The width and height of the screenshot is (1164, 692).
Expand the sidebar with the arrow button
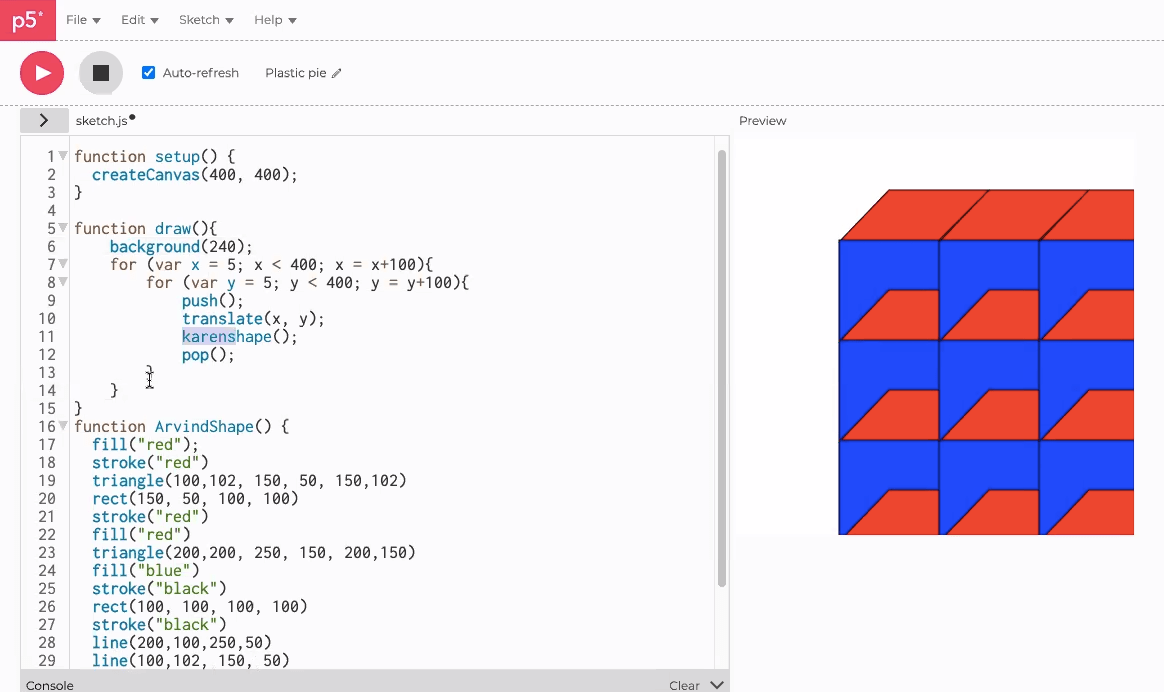point(44,120)
